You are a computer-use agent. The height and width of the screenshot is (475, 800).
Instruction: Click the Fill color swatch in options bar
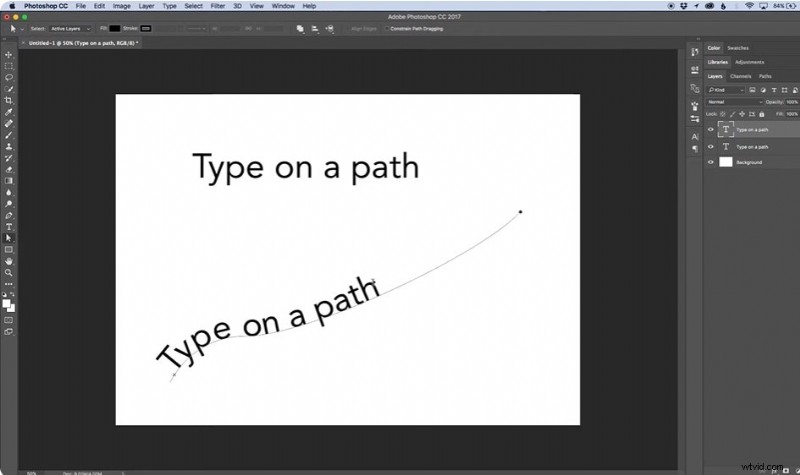click(114, 29)
